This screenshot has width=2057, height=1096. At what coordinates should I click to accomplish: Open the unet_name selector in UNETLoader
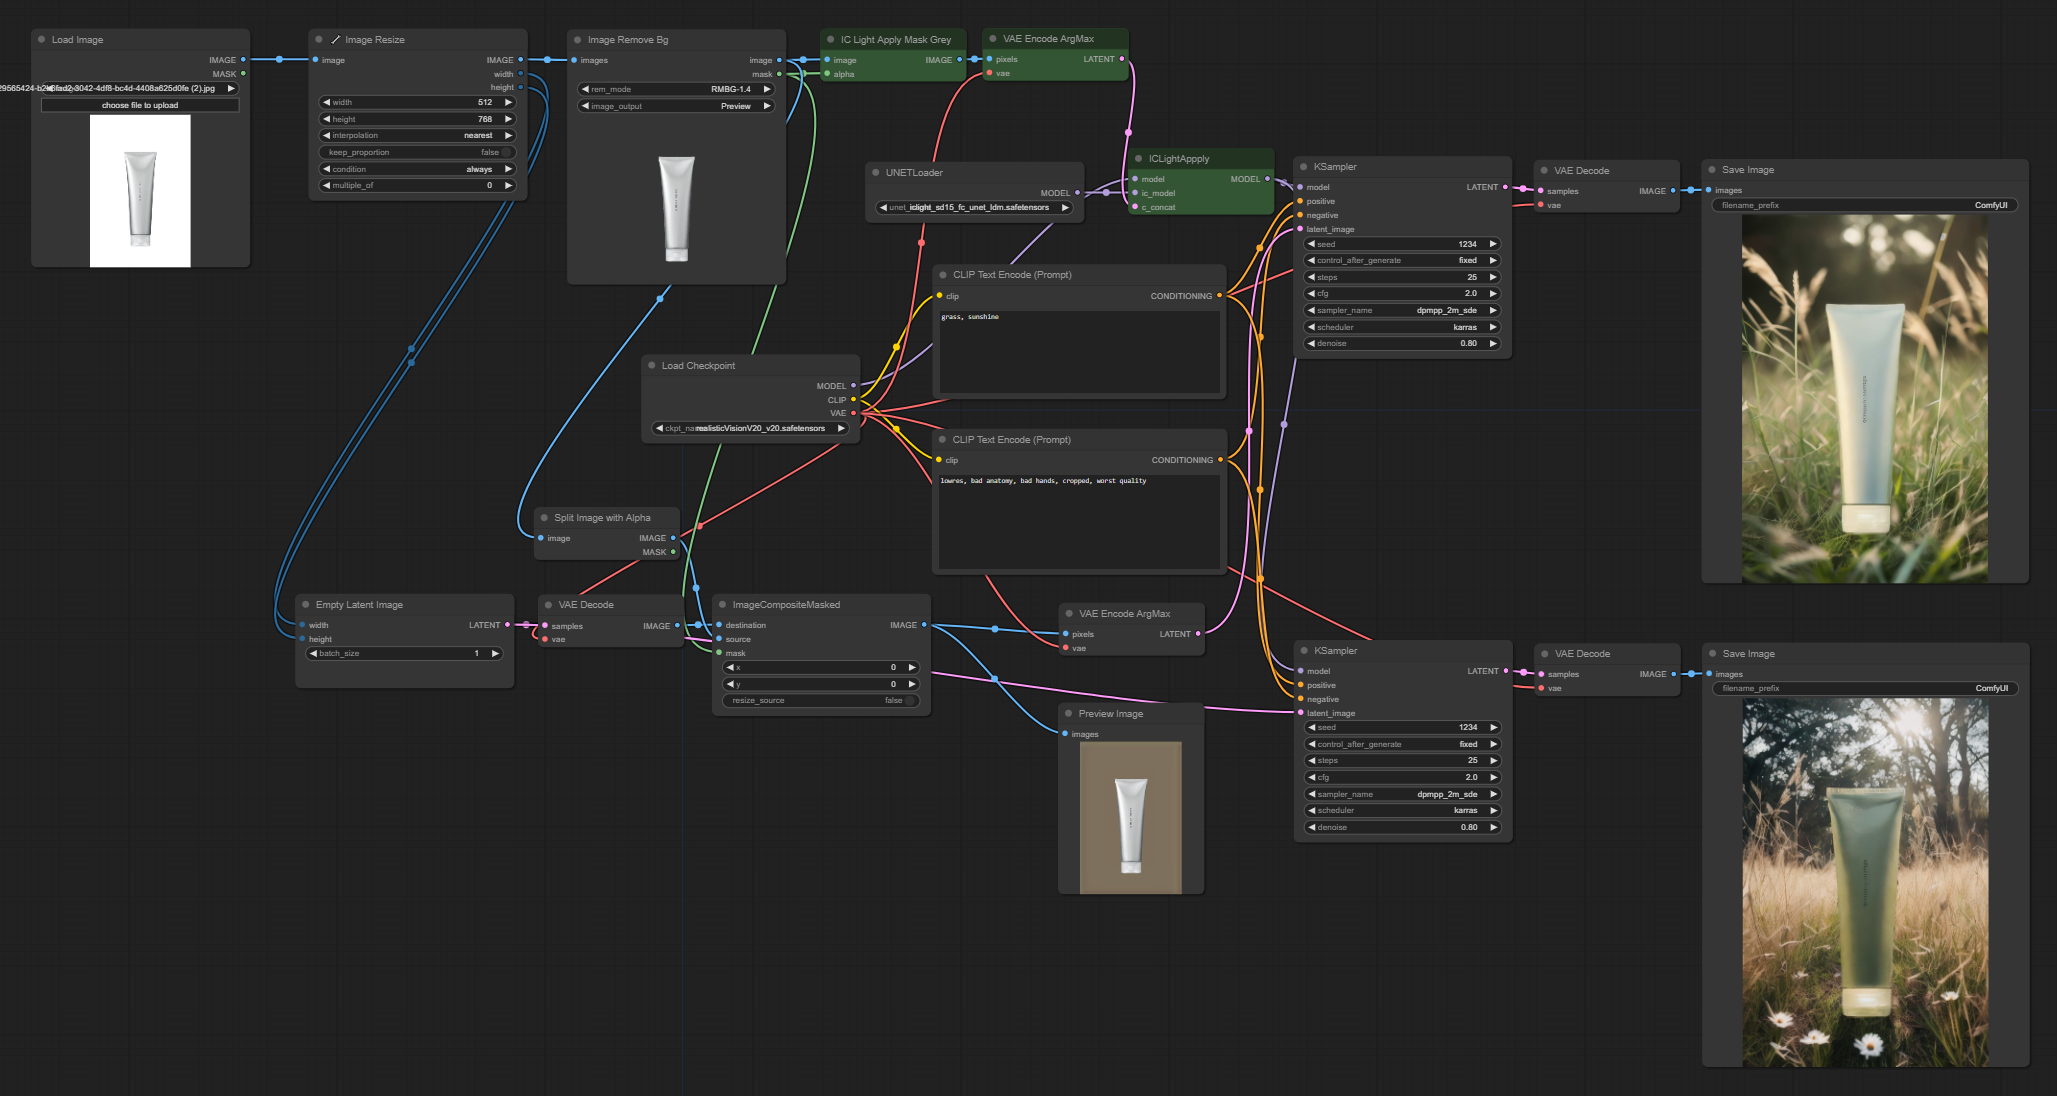[x=974, y=208]
